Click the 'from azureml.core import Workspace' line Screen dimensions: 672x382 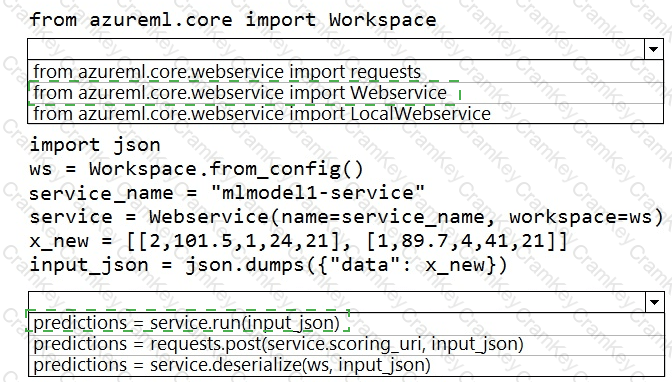[233, 20]
